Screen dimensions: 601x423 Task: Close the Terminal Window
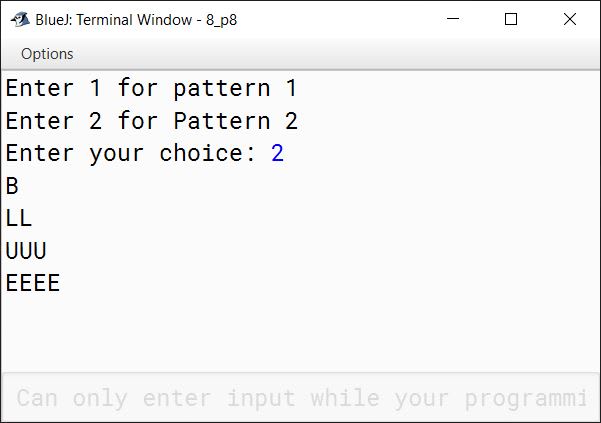click(570, 19)
